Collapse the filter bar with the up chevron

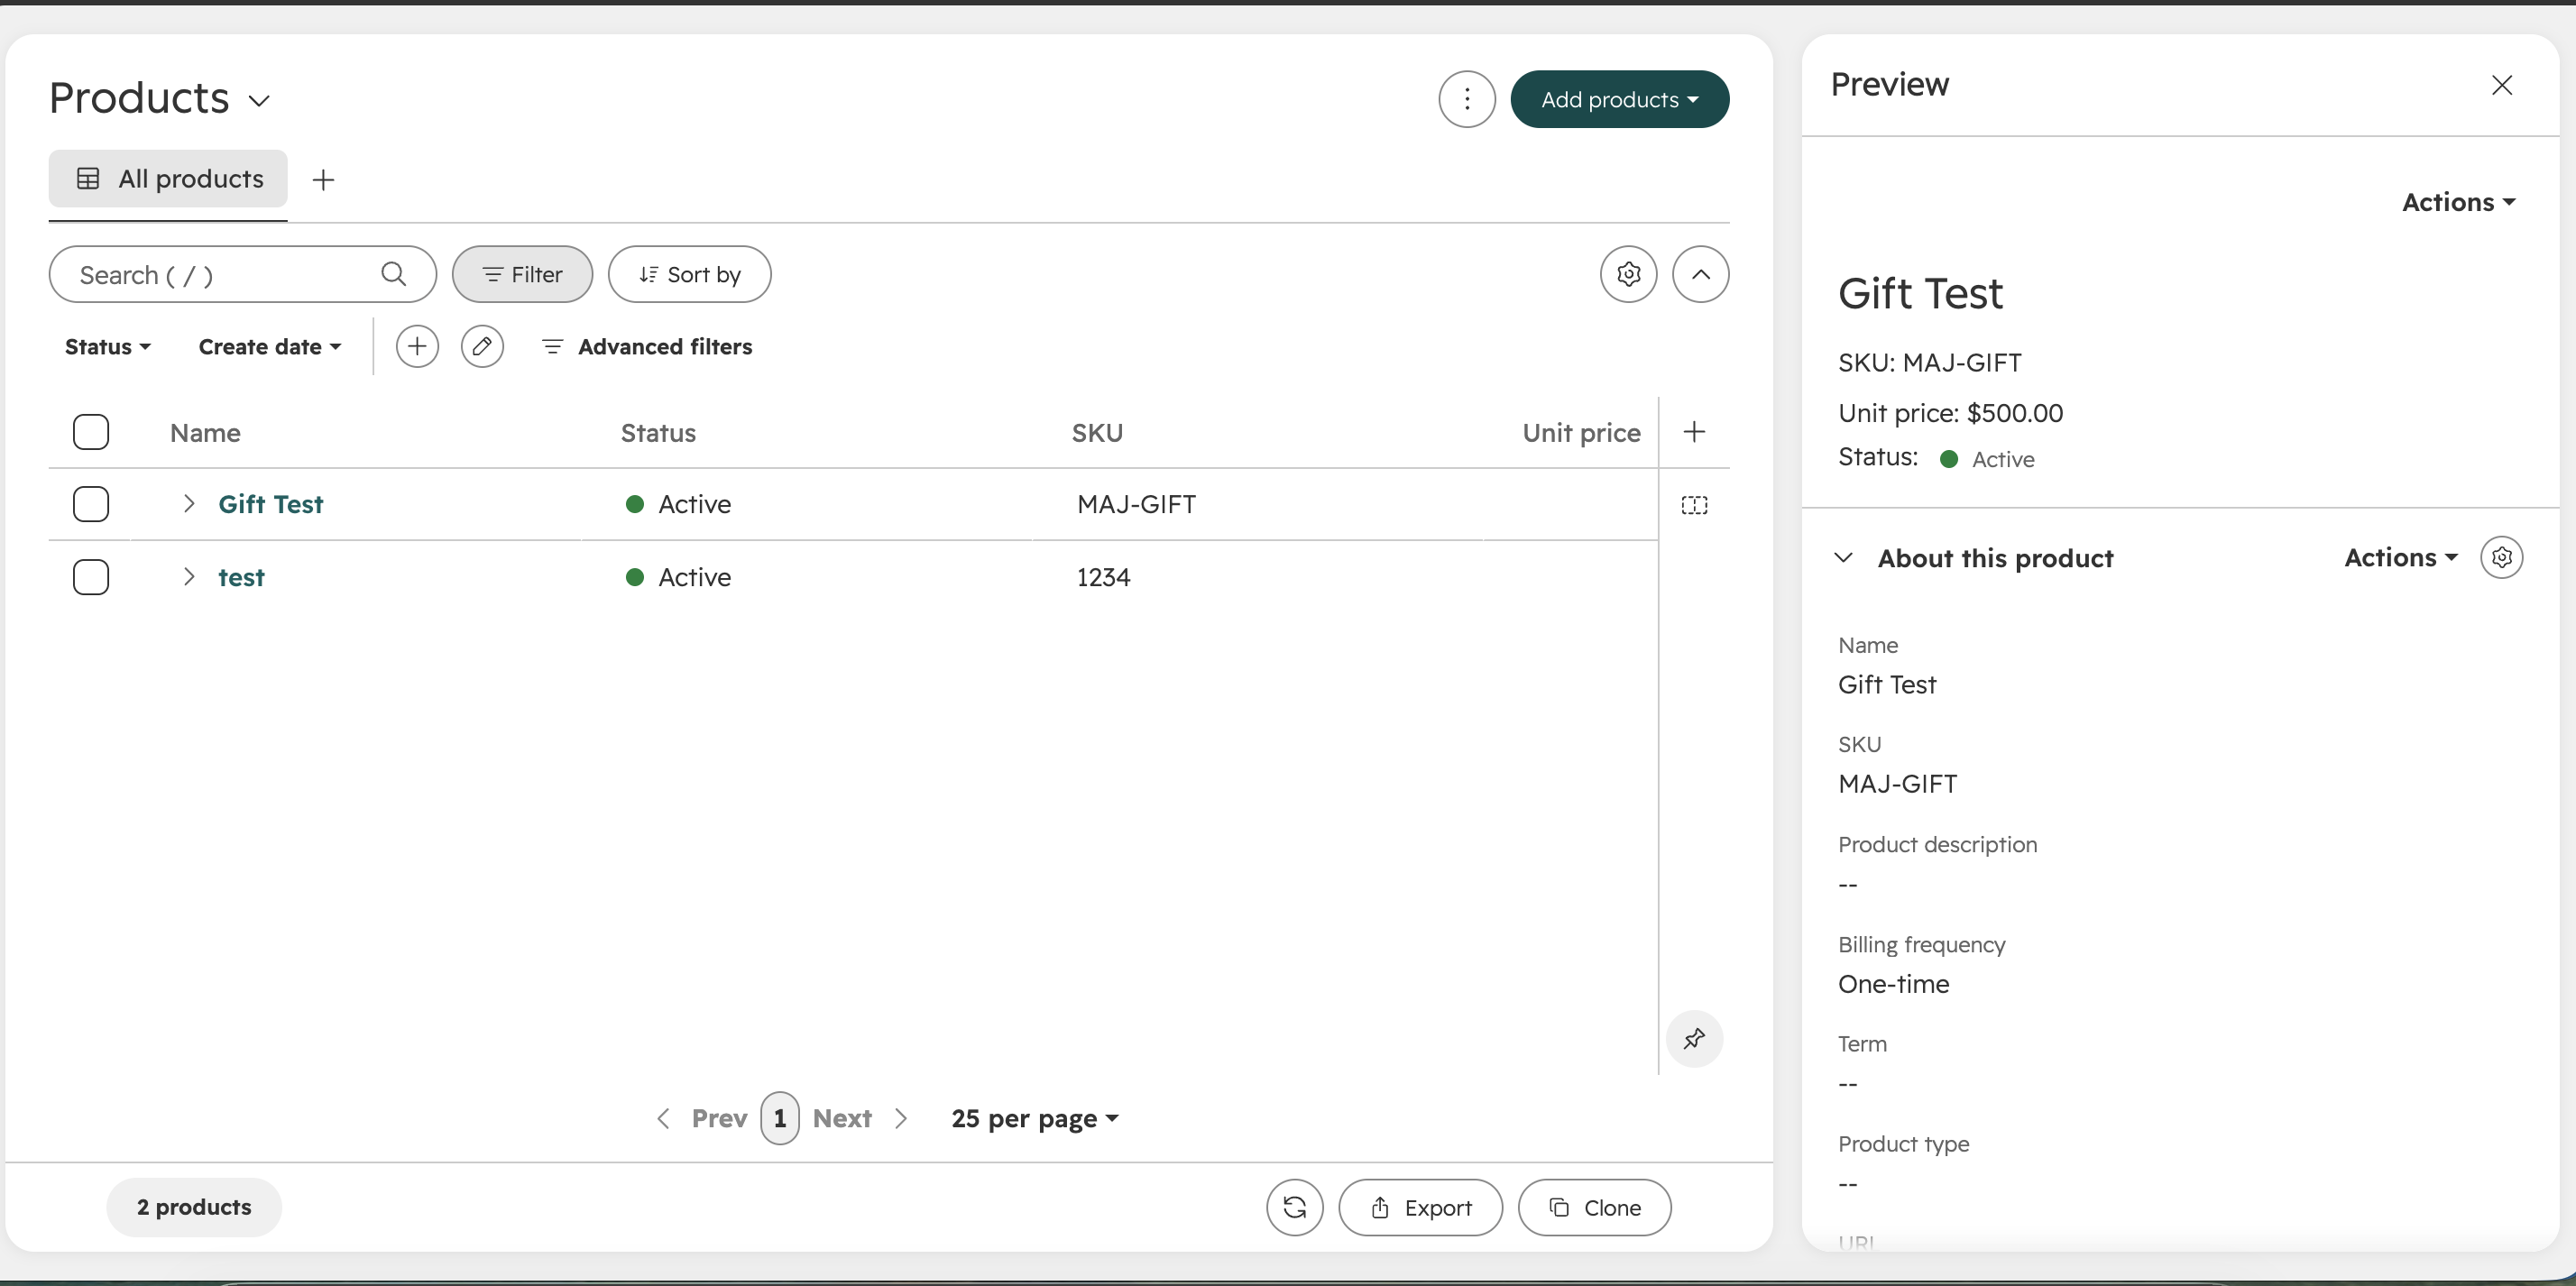1700,274
